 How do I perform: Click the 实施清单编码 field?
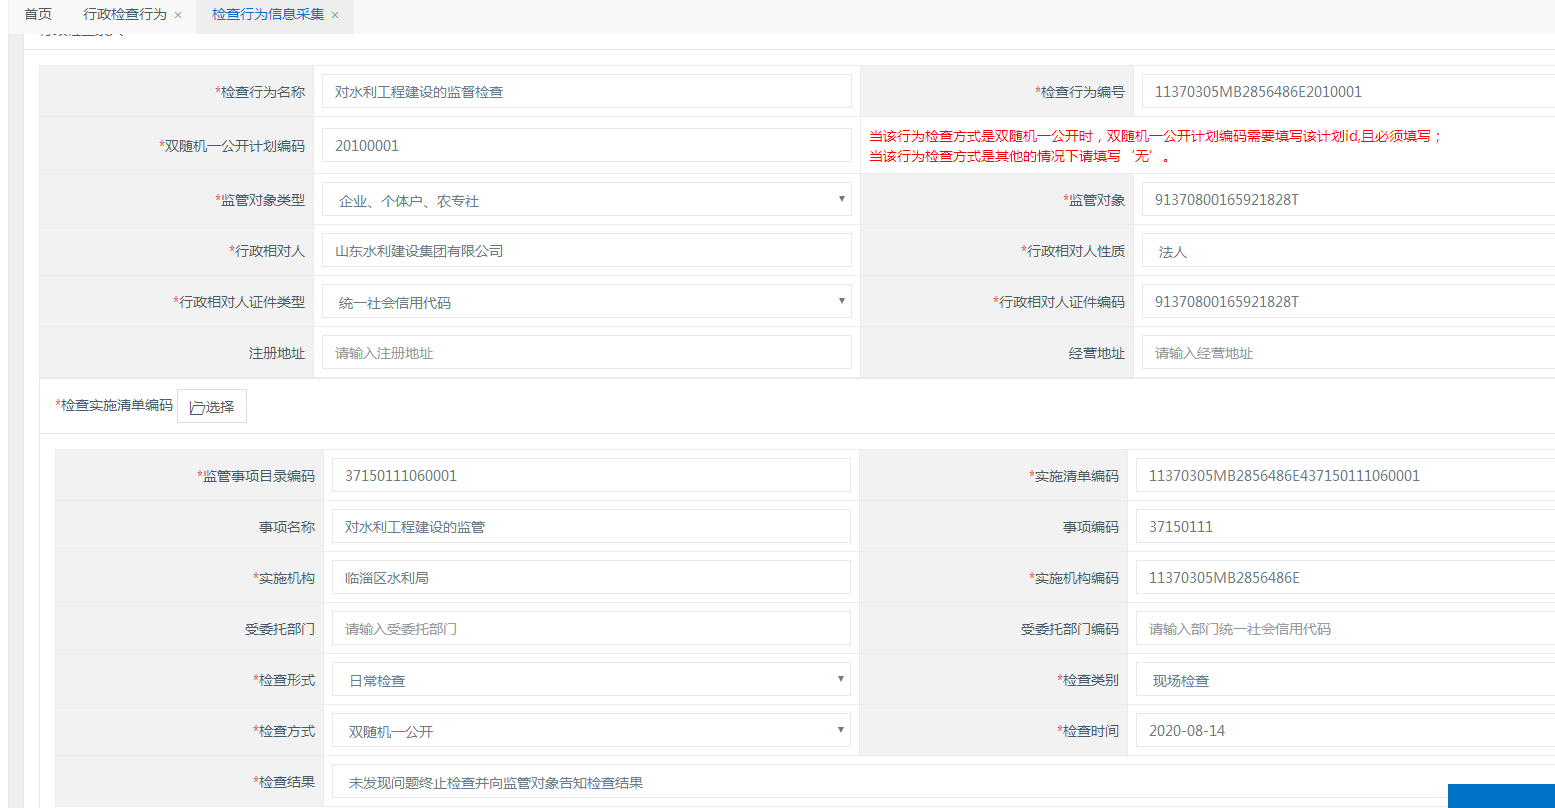pyautogui.click(x=1345, y=475)
